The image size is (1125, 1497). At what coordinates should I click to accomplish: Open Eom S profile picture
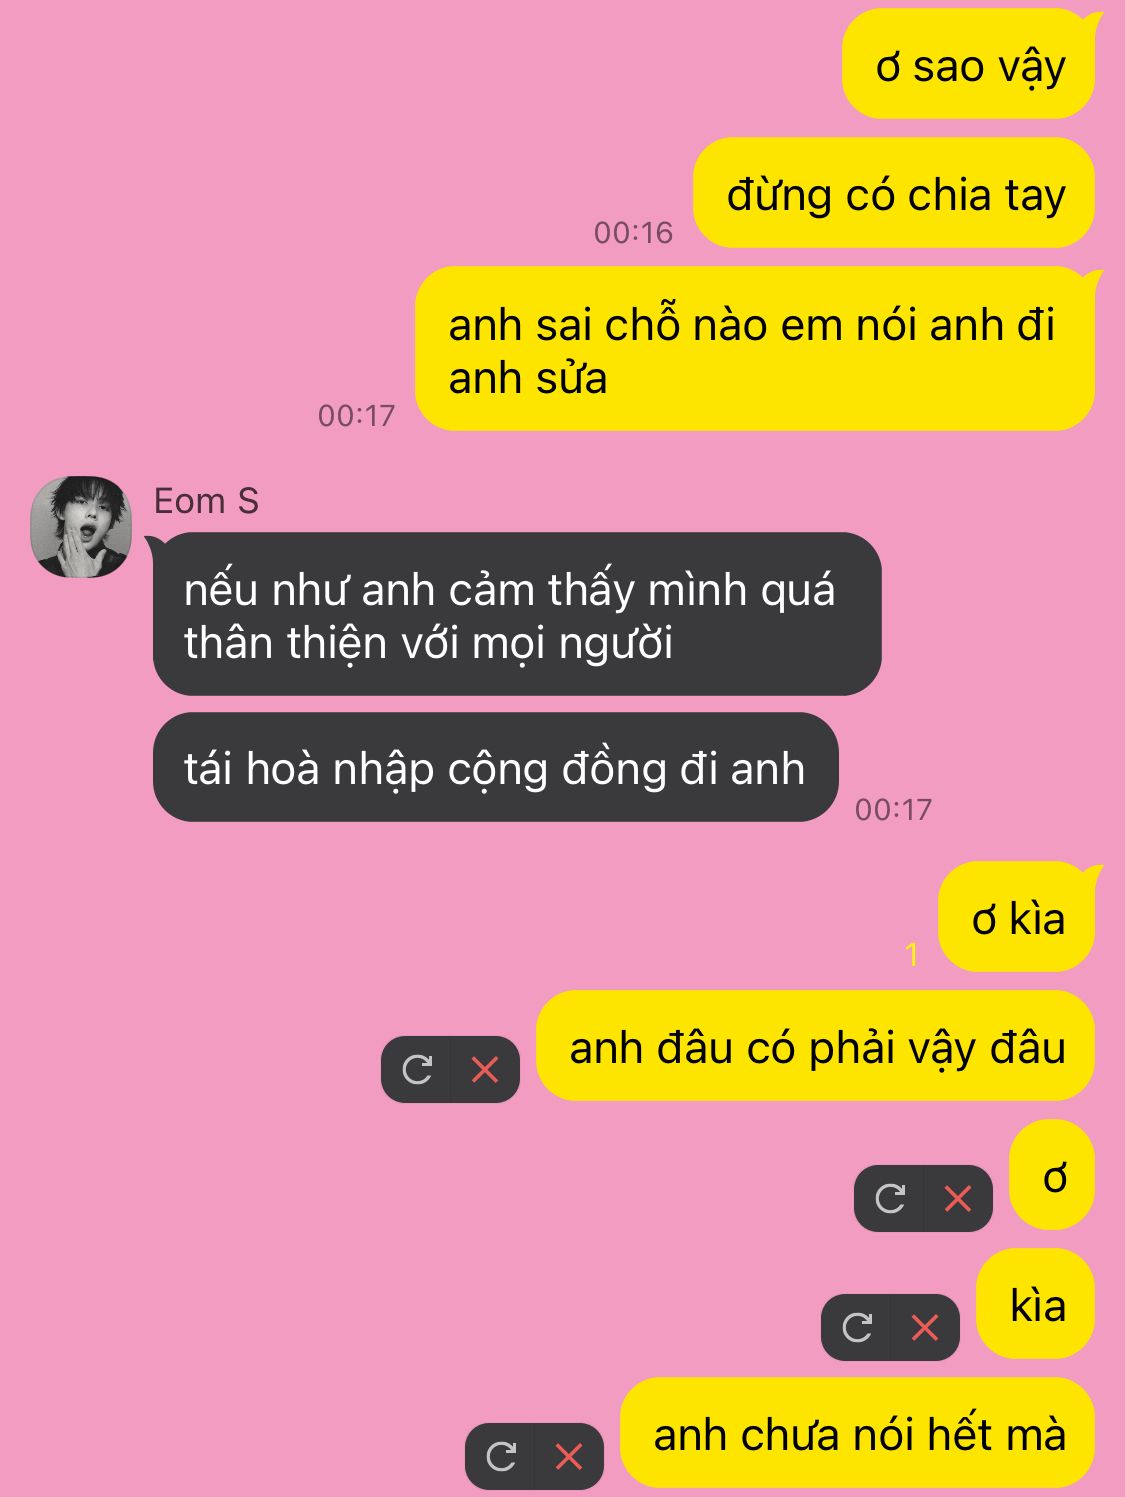pos(81,526)
